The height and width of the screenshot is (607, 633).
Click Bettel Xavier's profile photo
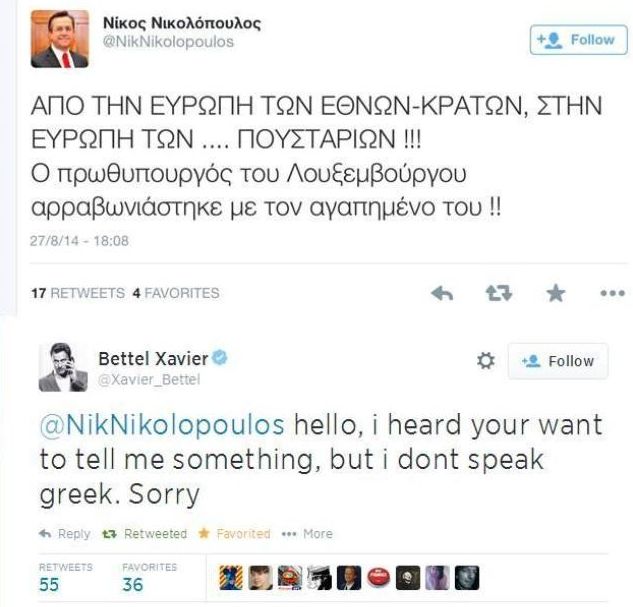[62, 366]
